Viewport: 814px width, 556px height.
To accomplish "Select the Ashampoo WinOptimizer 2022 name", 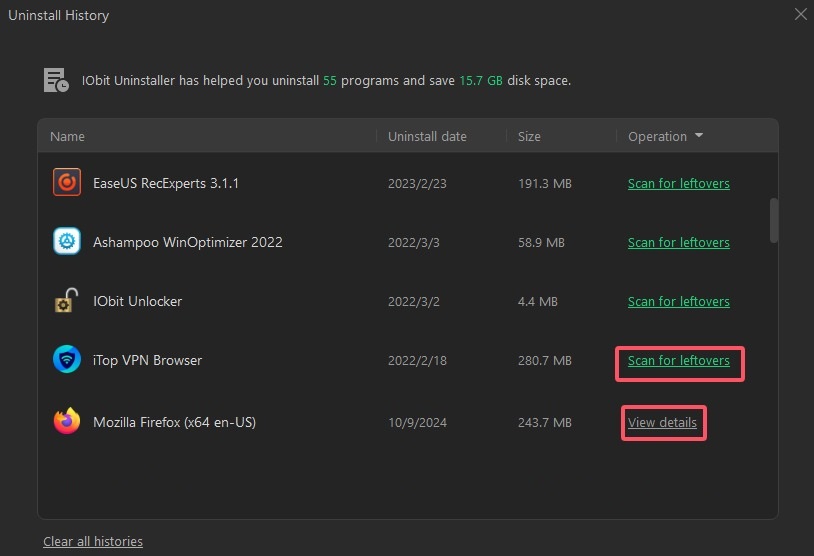I will (188, 242).
